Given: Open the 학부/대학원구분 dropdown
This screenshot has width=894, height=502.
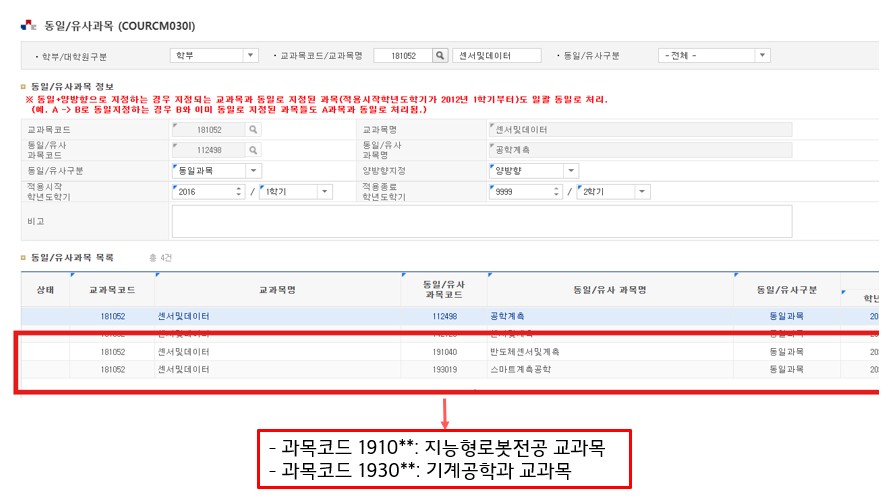Looking at the screenshot, I should 250,56.
